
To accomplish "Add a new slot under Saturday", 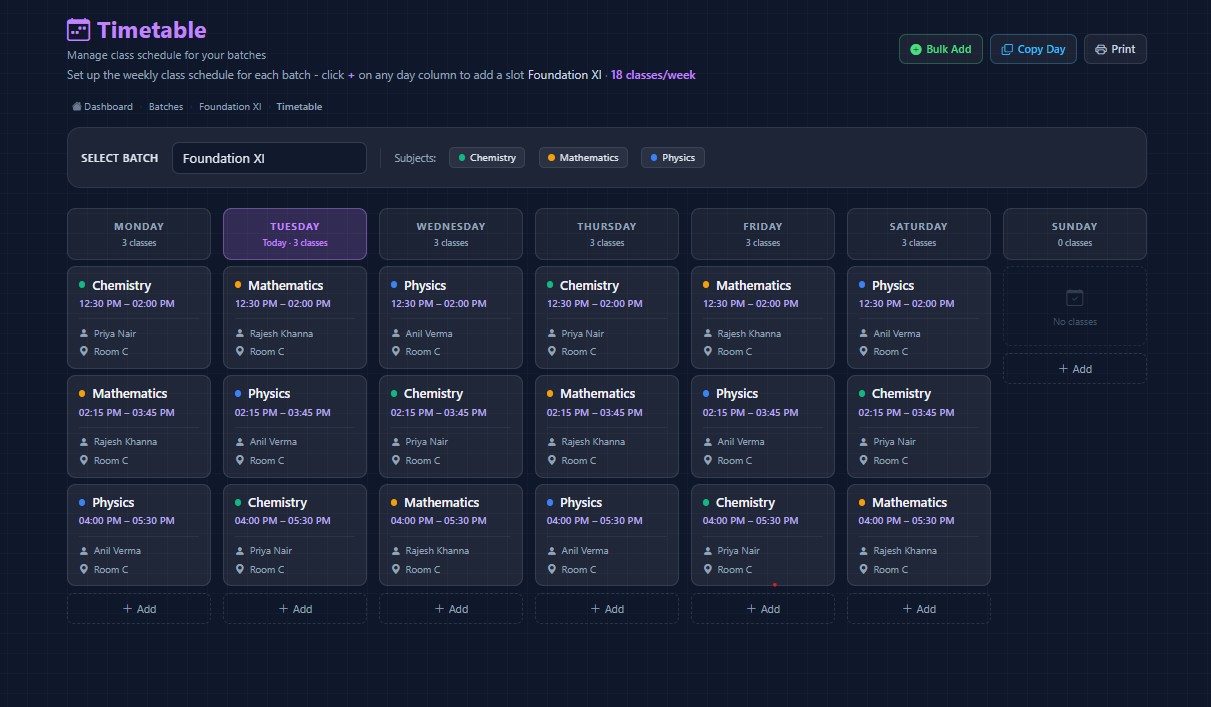I will click(919, 609).
